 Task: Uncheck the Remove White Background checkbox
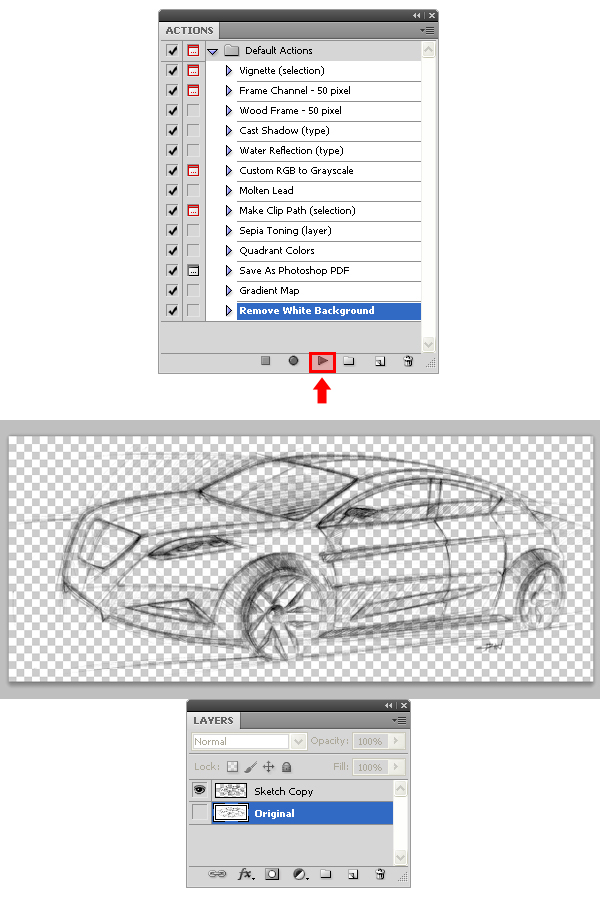click(172, 310)
